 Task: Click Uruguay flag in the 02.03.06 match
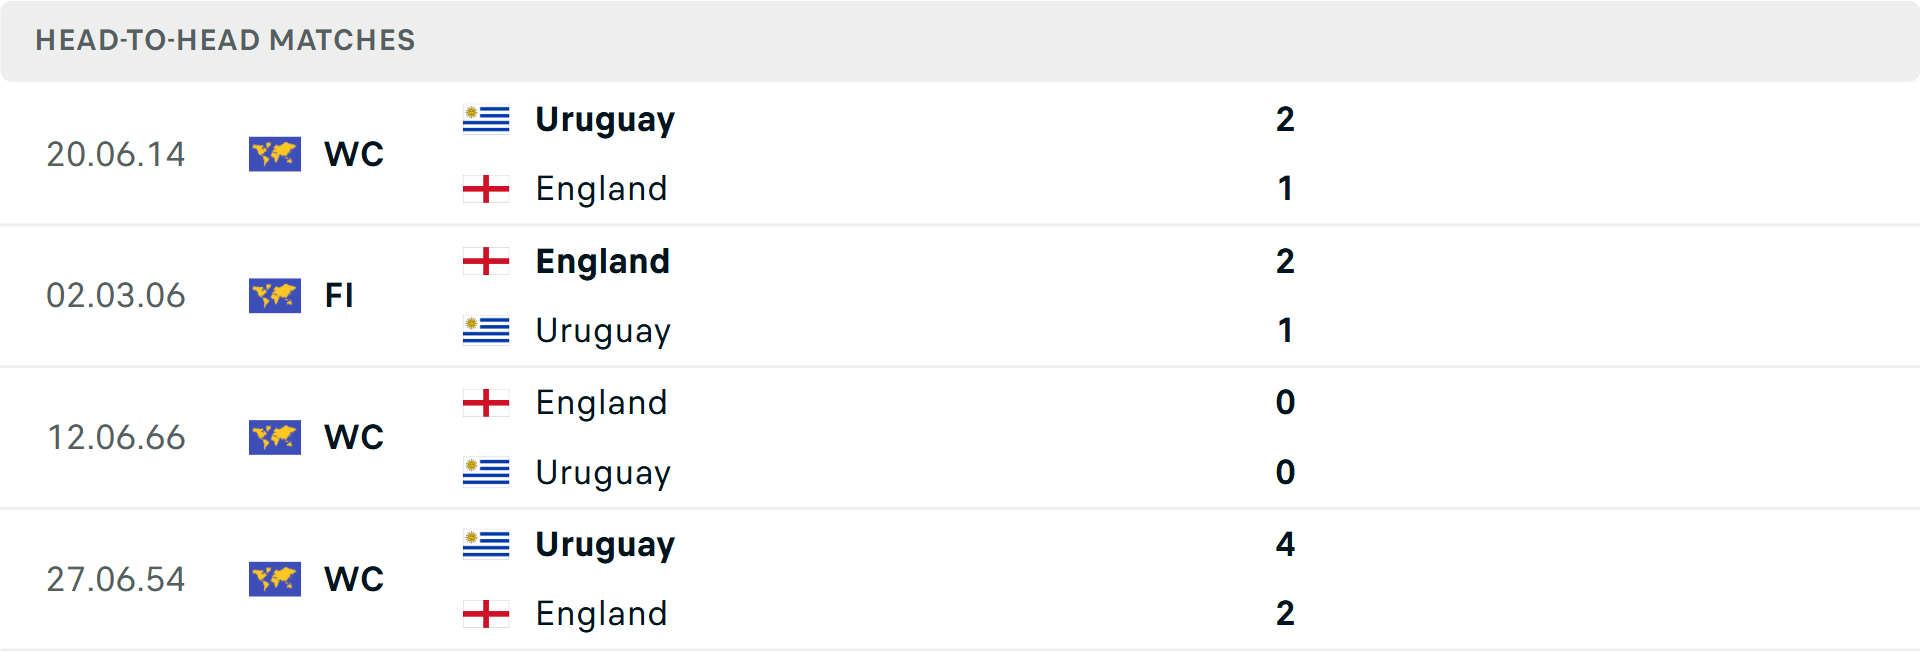coord(486,331)
